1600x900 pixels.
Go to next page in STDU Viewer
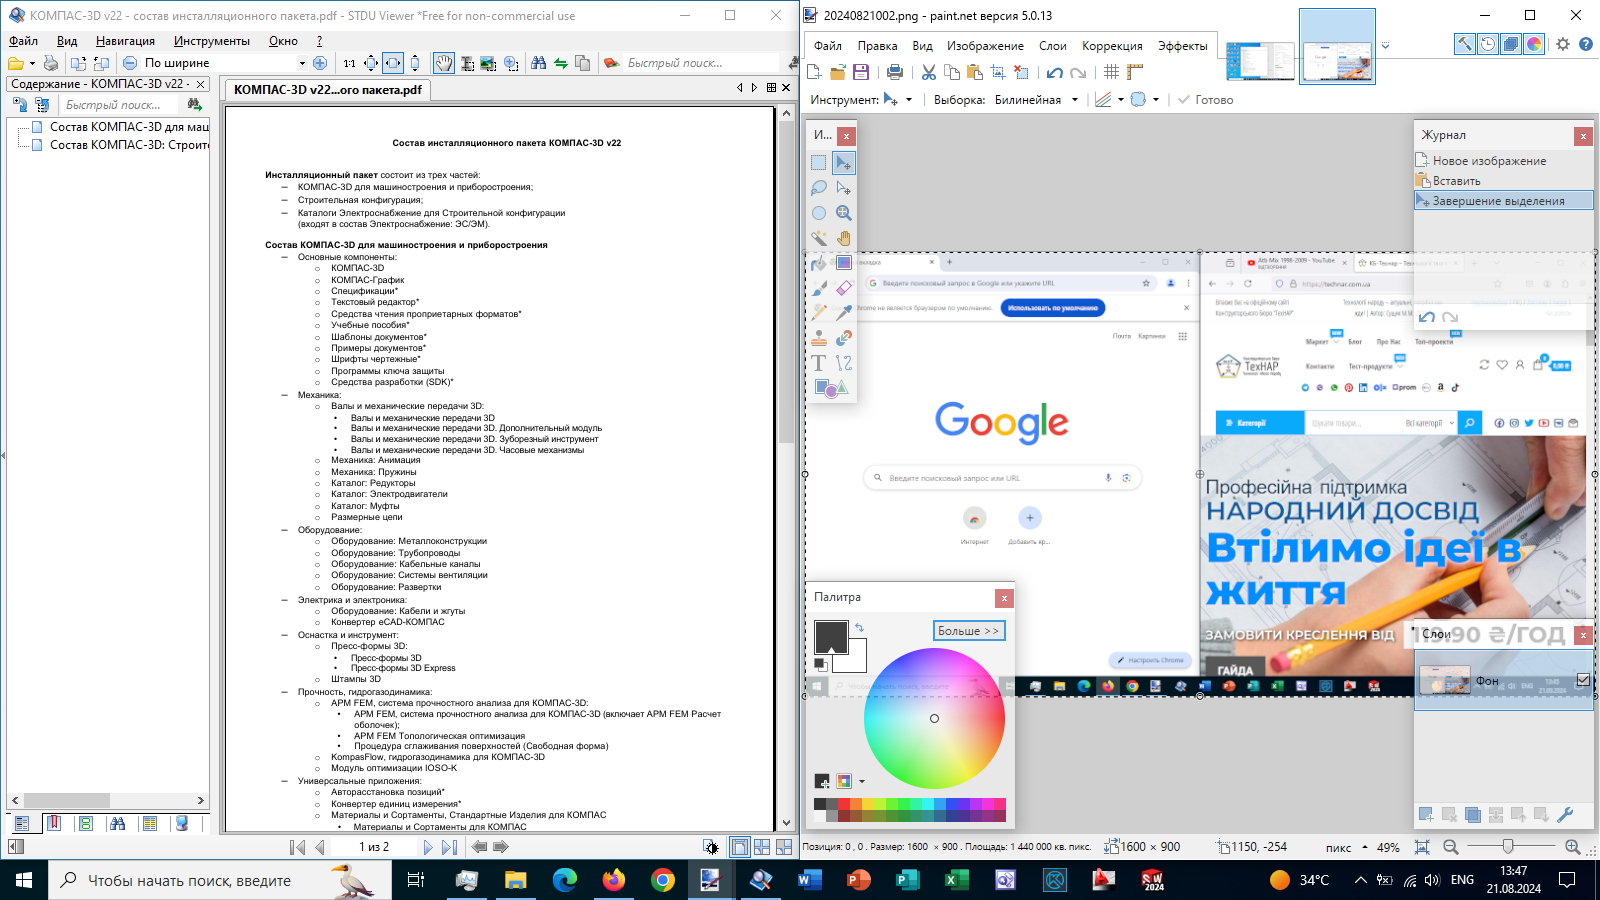tap(428, 847)
